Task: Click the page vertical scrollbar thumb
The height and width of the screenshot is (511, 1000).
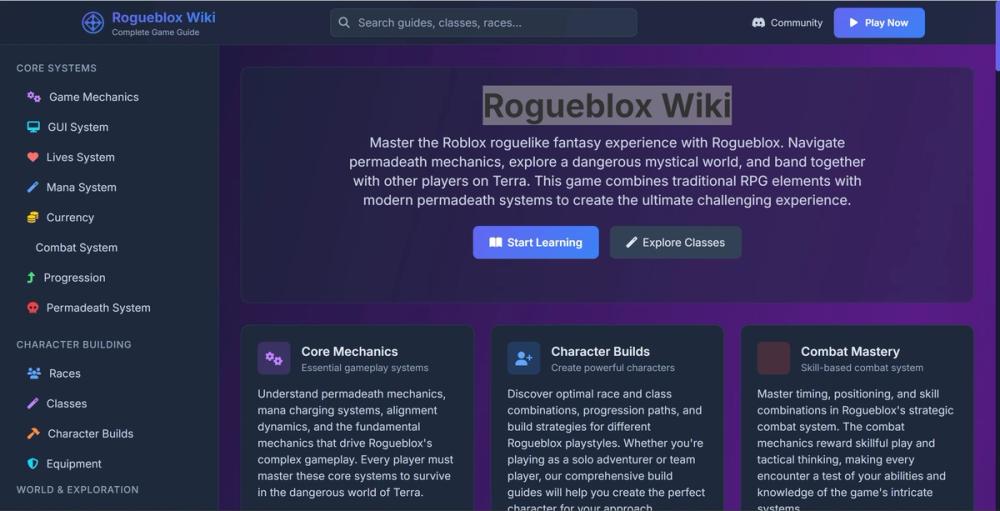Action: (x=997, y=35)
